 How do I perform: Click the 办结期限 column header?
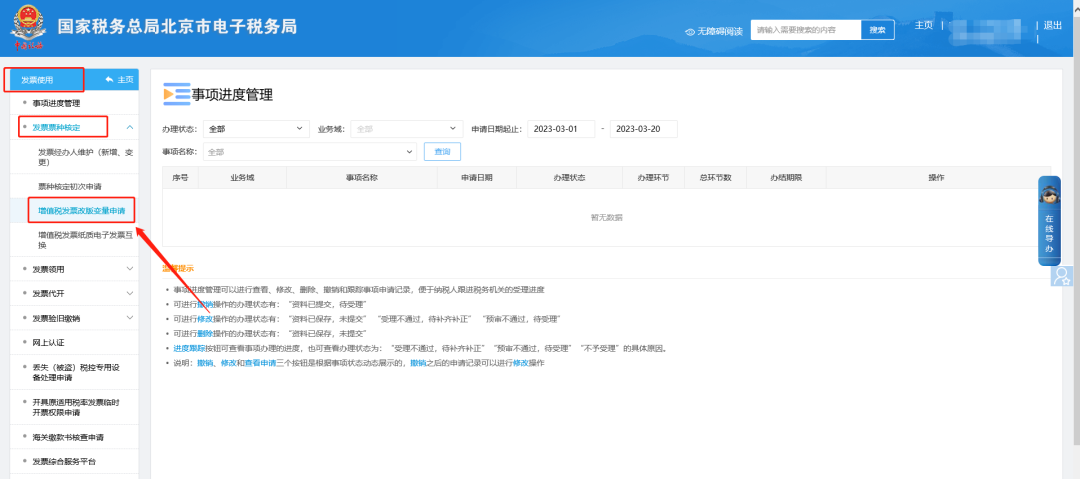click(786, 177)
